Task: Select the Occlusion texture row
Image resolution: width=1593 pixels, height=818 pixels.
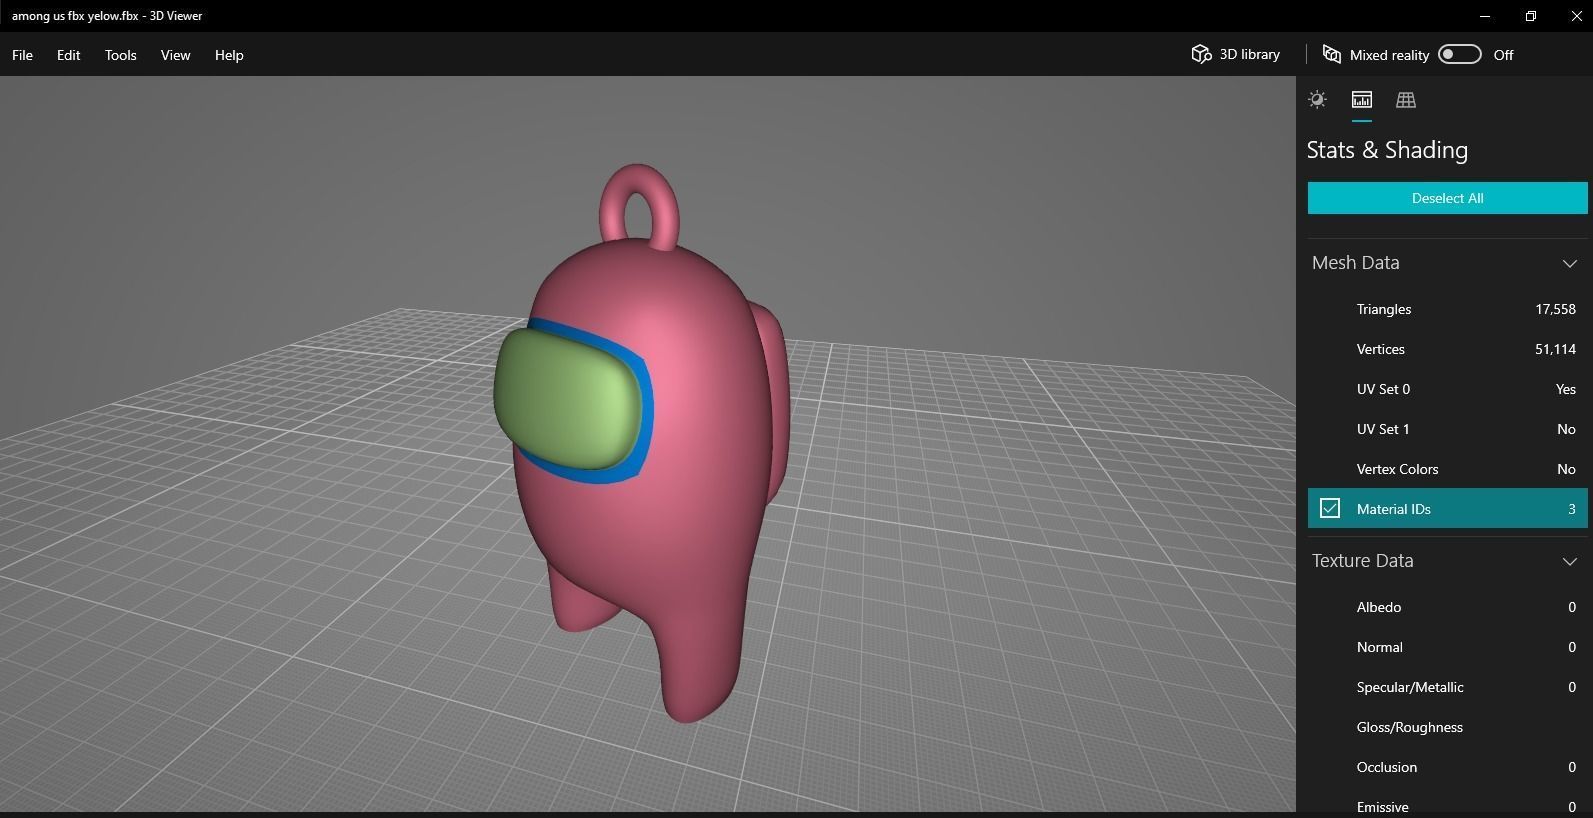Action: [1447, 767]
